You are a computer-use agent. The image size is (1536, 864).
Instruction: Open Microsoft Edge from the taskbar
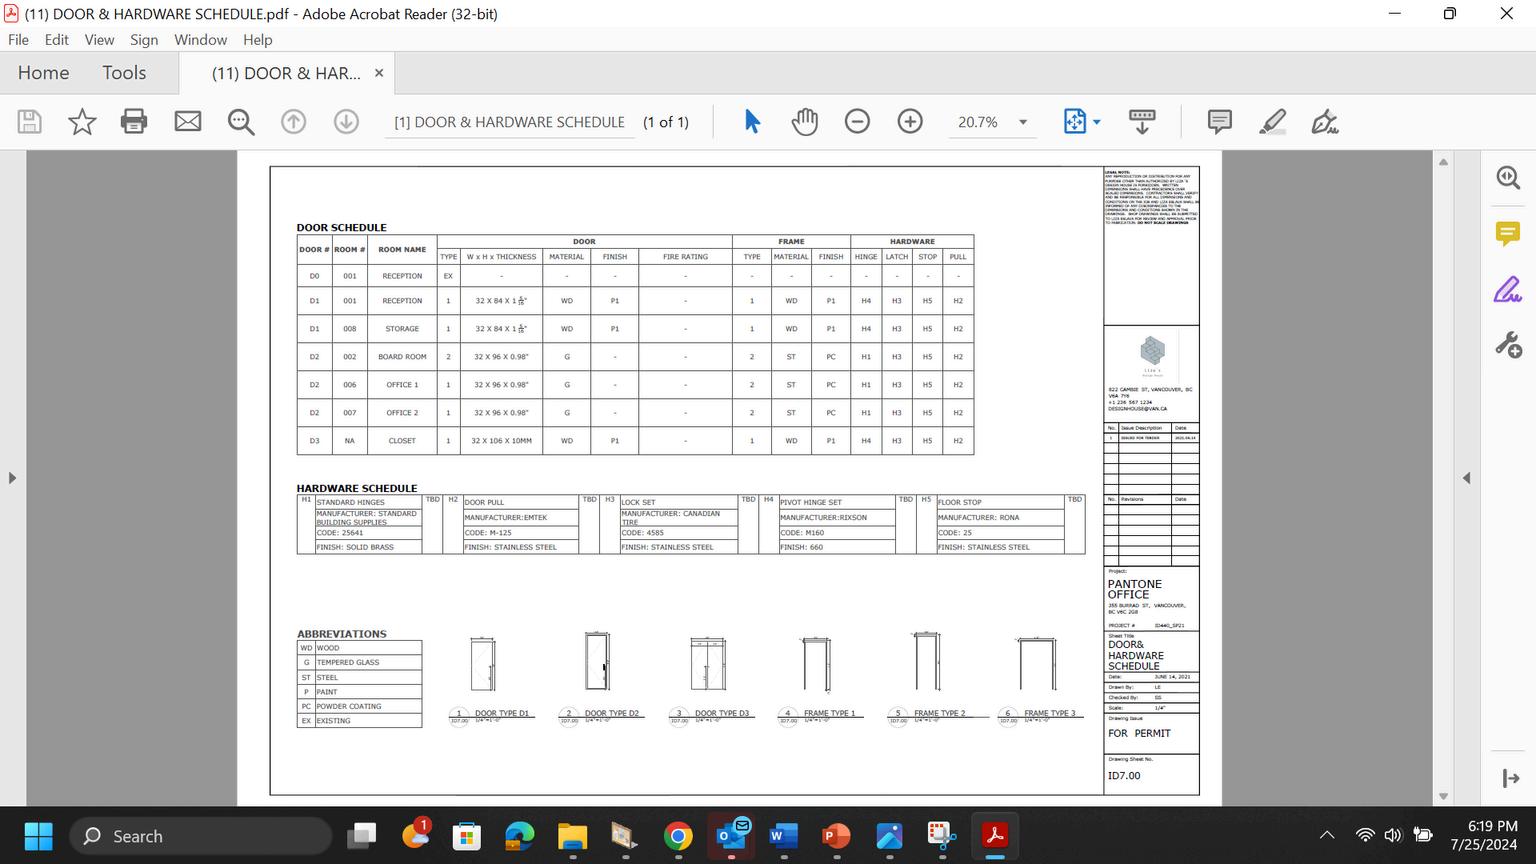tap(519, 836)
